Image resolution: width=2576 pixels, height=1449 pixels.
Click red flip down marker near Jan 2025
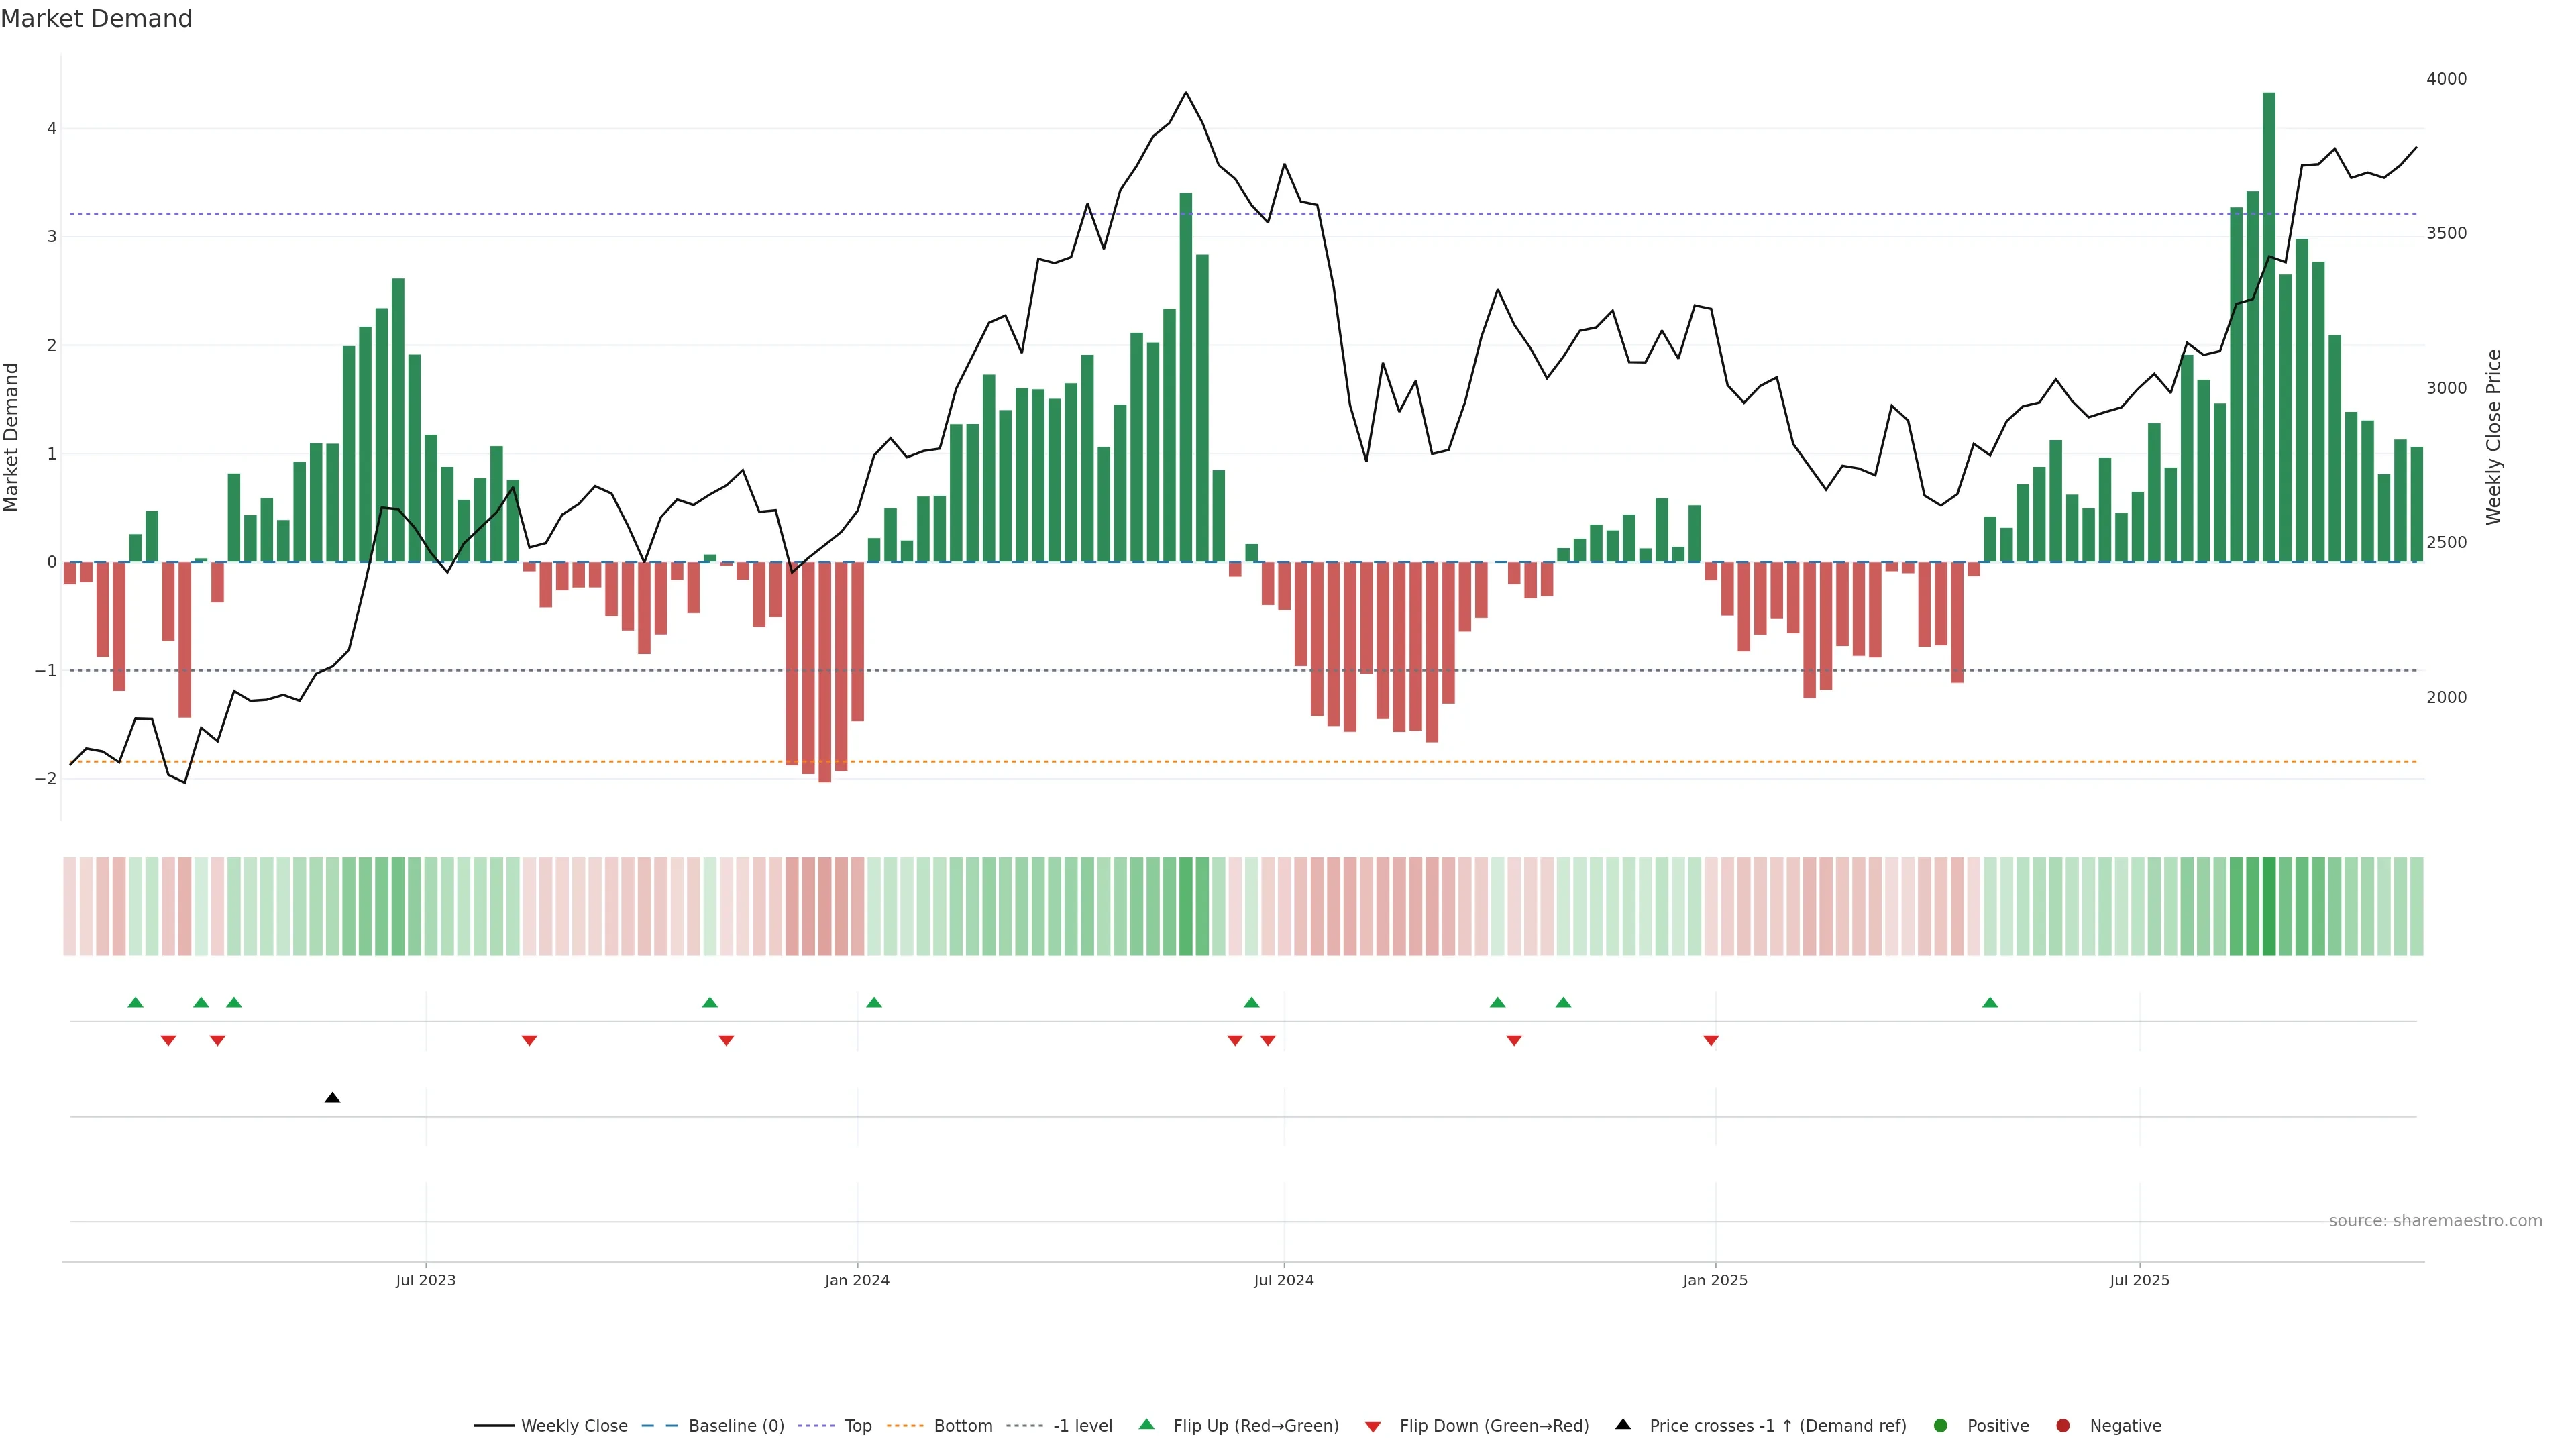pyautogui.click(x=1711, y=1041)
